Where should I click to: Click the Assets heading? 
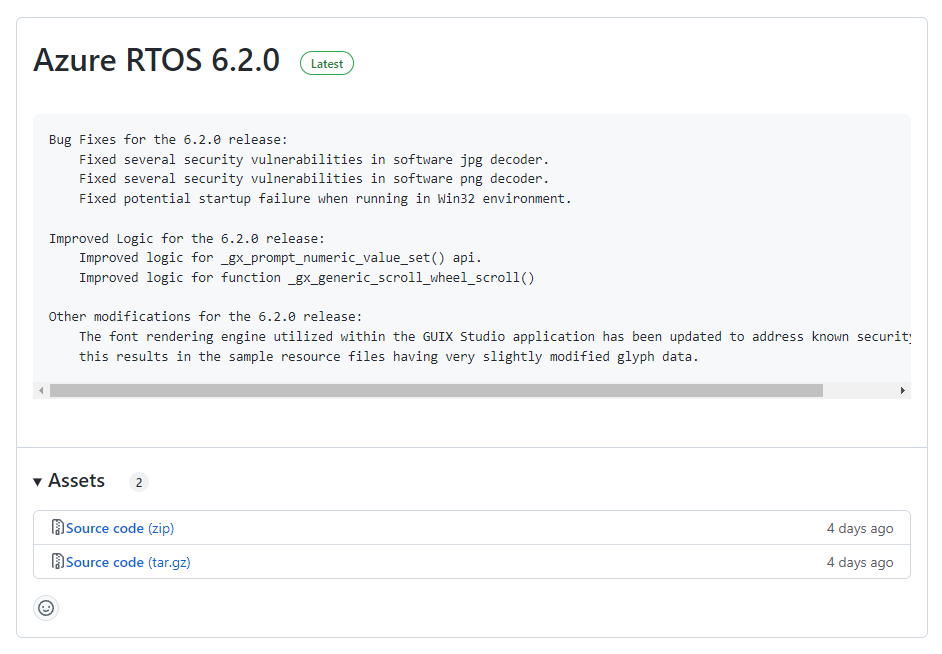pyautogui.click(x=76, y=480)
